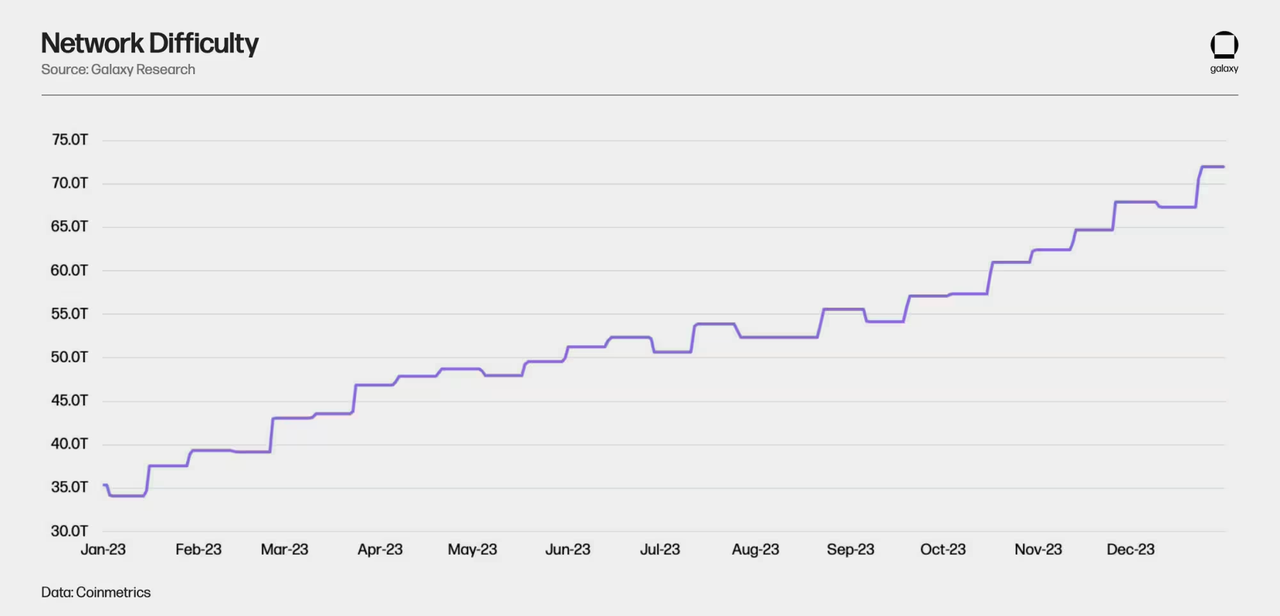The height and width of the screenshot is (616, 1280).
Task: Select the Feb-23 x-axis label
Action: tap(198, 550)
